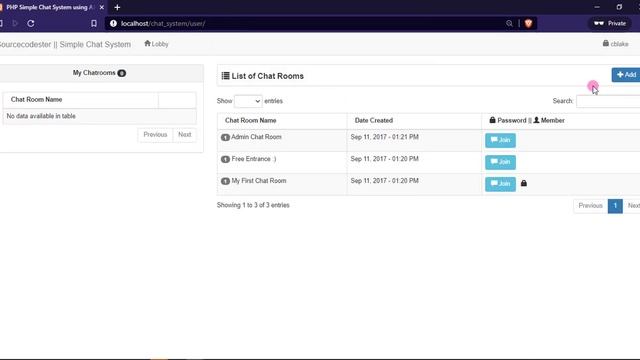Image resolution: width=640 pixels, height=360 pixels.
Task: Open the Brave Shields lion icon
Action: [528, 23]
